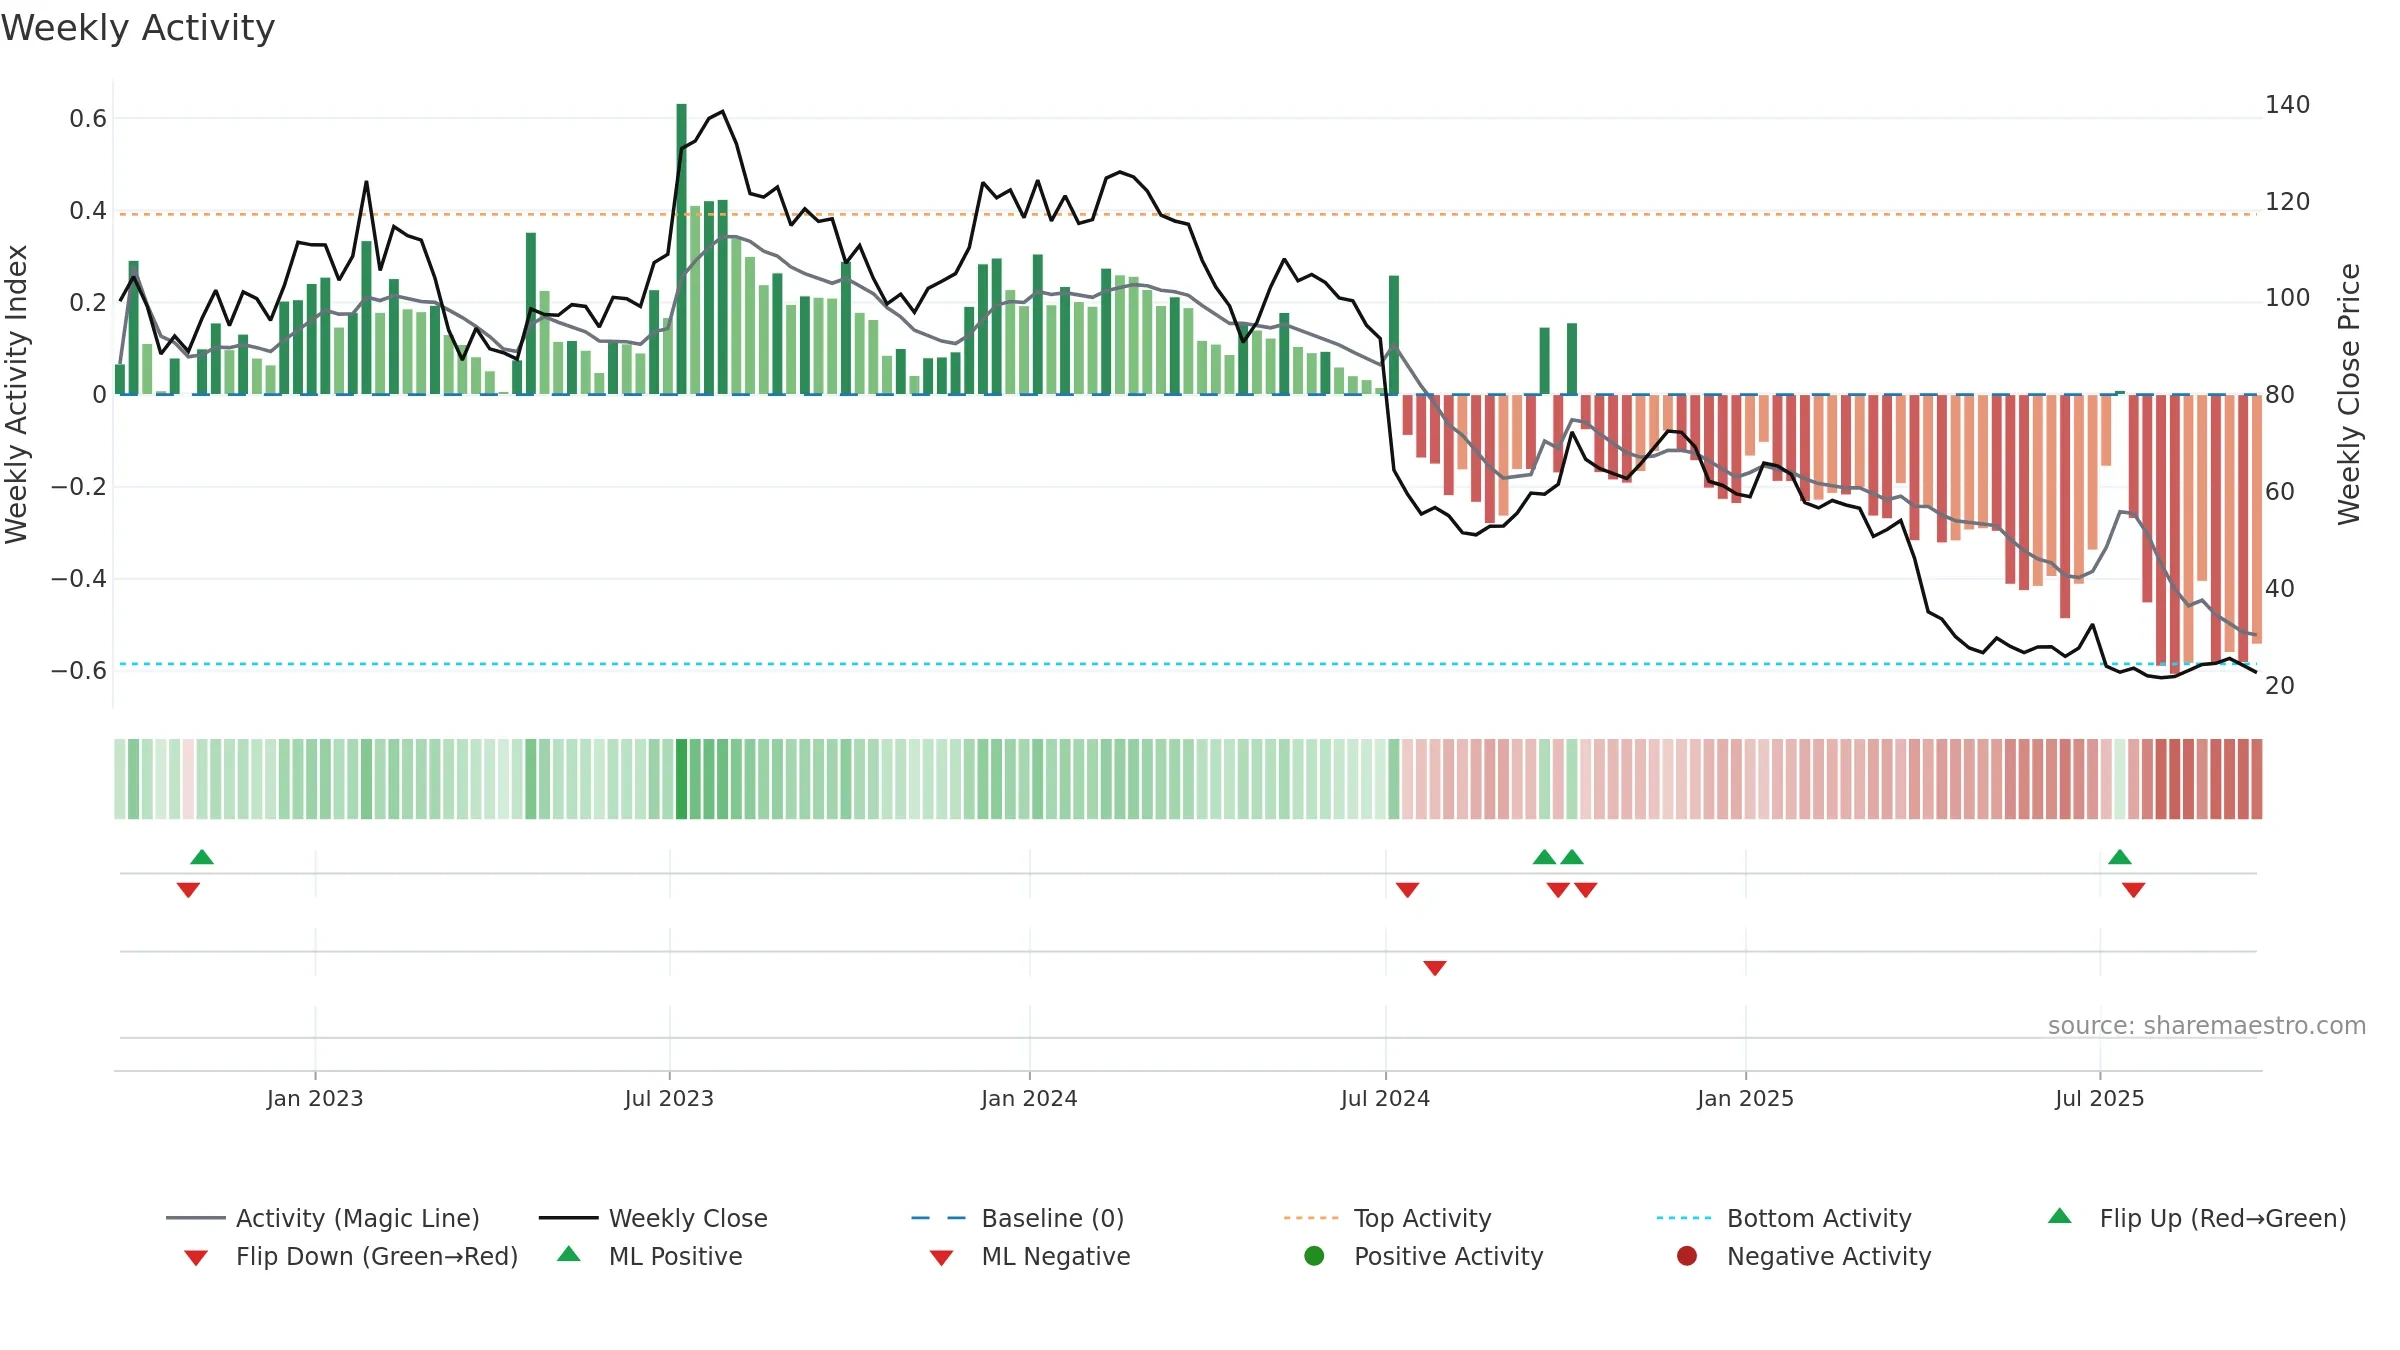Click the Jul 2023 x-axis label
Screen dimensions: 2400x1350
(x=669, y=1099)
